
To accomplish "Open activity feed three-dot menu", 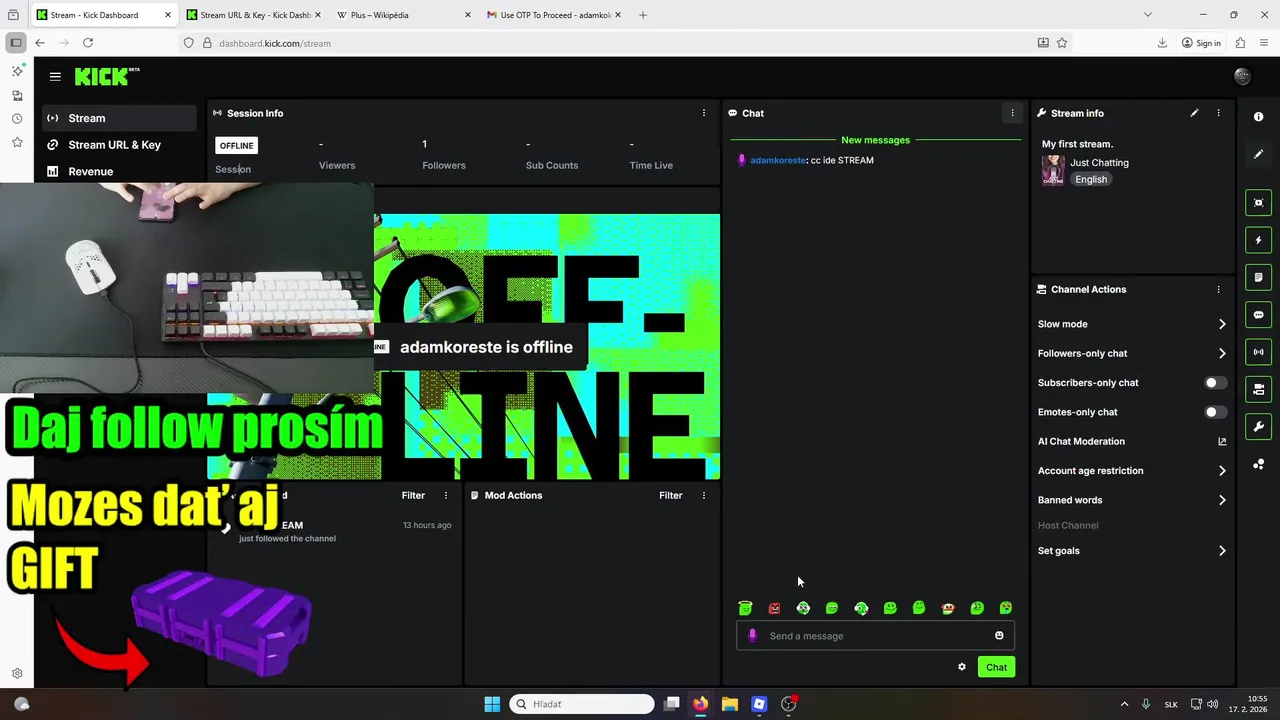I will (446, 495).
